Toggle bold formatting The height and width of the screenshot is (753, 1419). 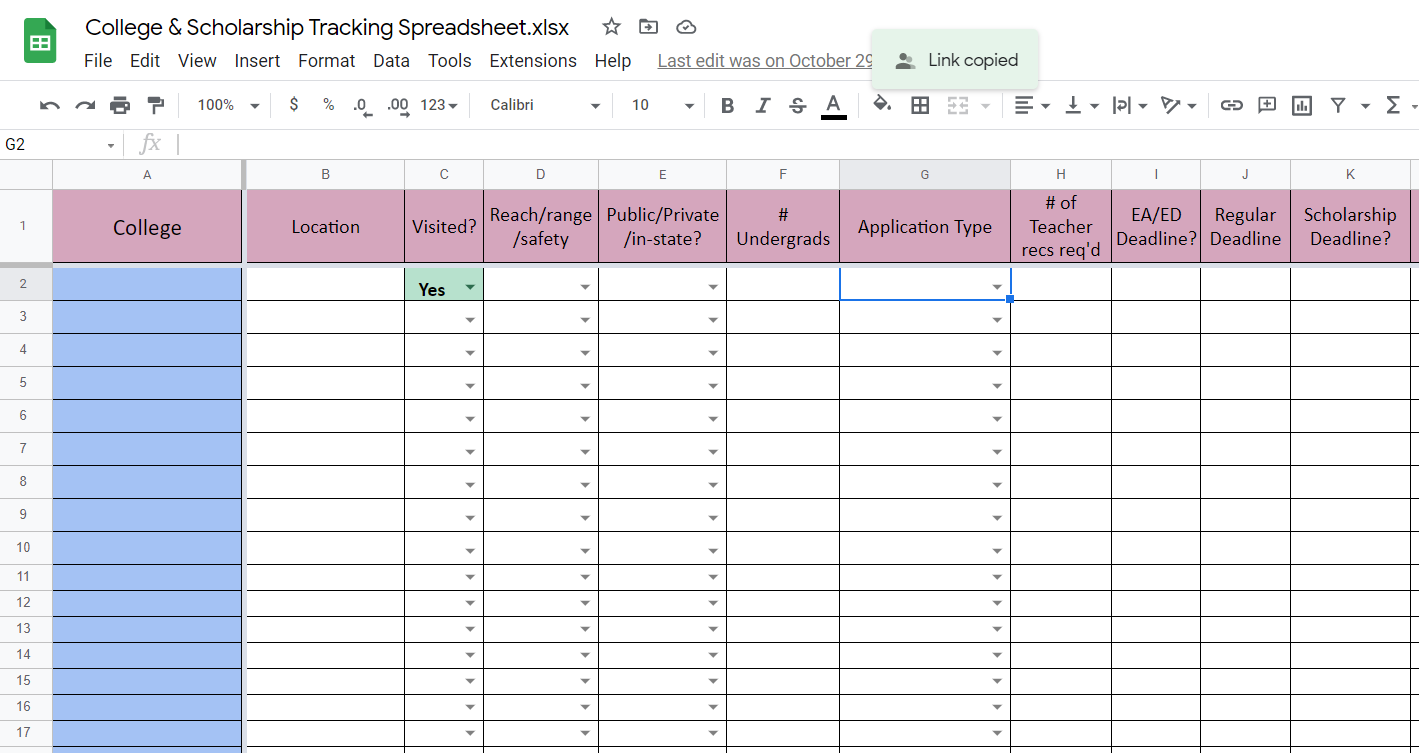(x=727, y=104)
